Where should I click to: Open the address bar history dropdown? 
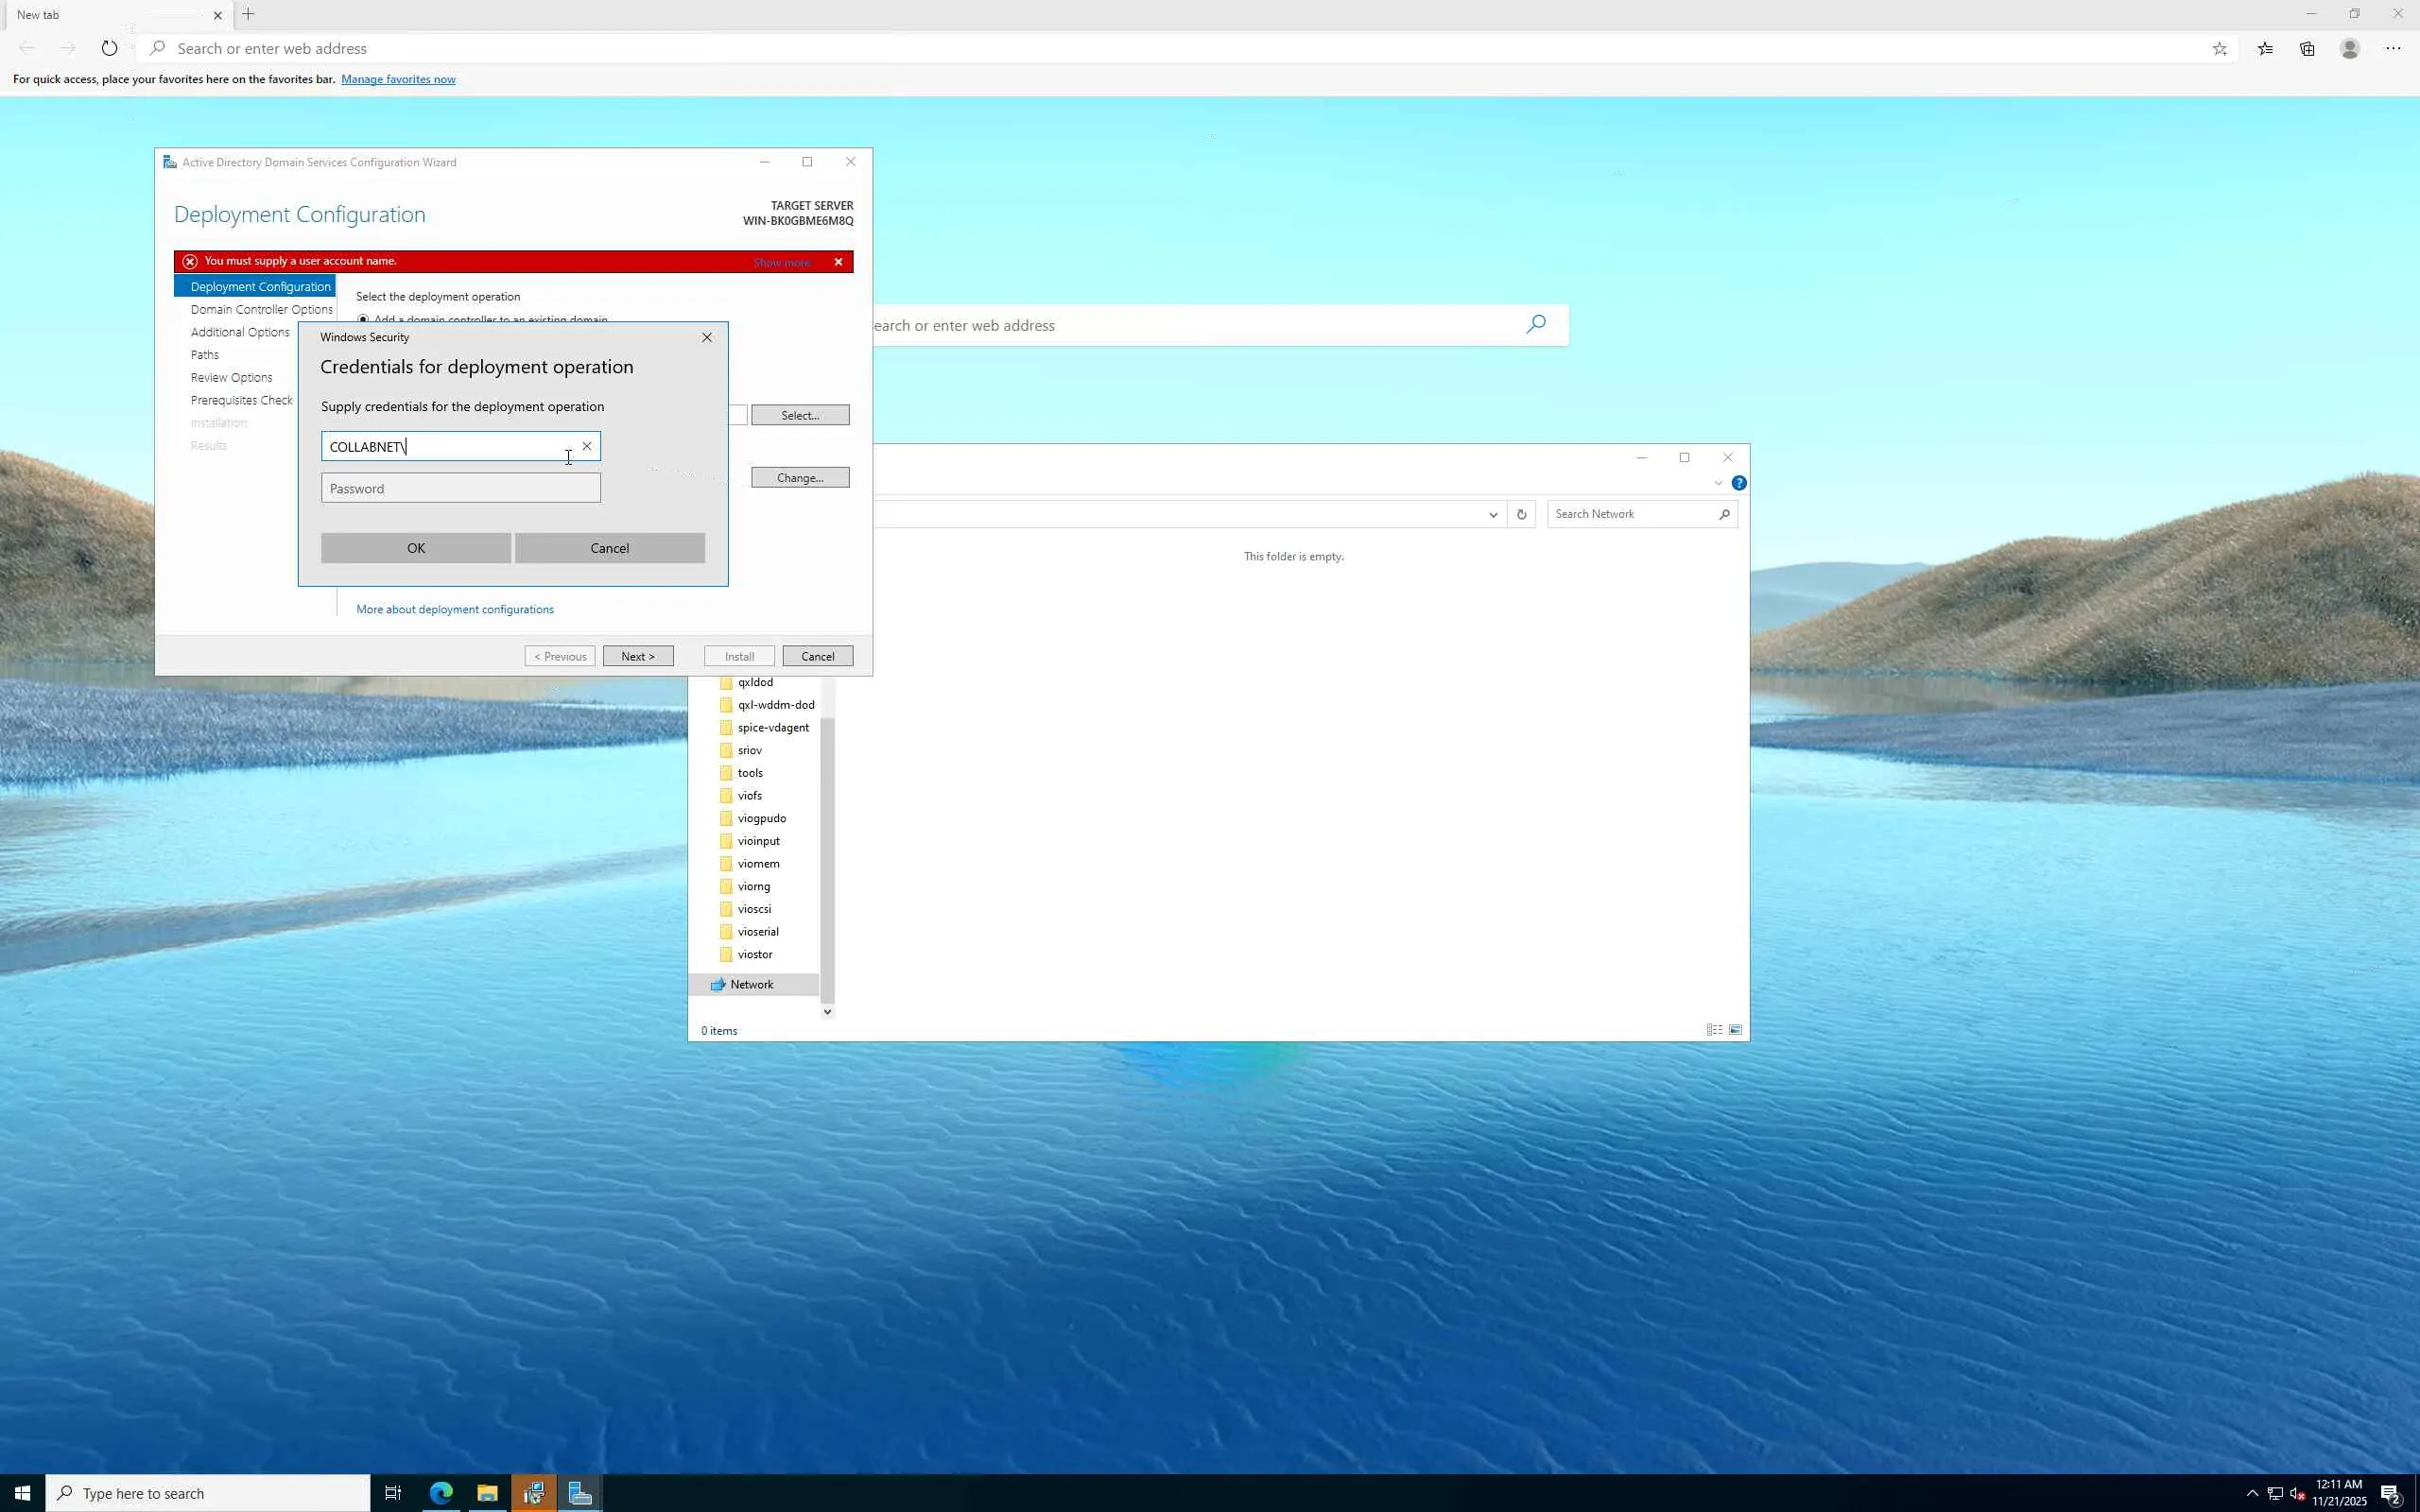pyautogui.click(x=1493, y=514)
